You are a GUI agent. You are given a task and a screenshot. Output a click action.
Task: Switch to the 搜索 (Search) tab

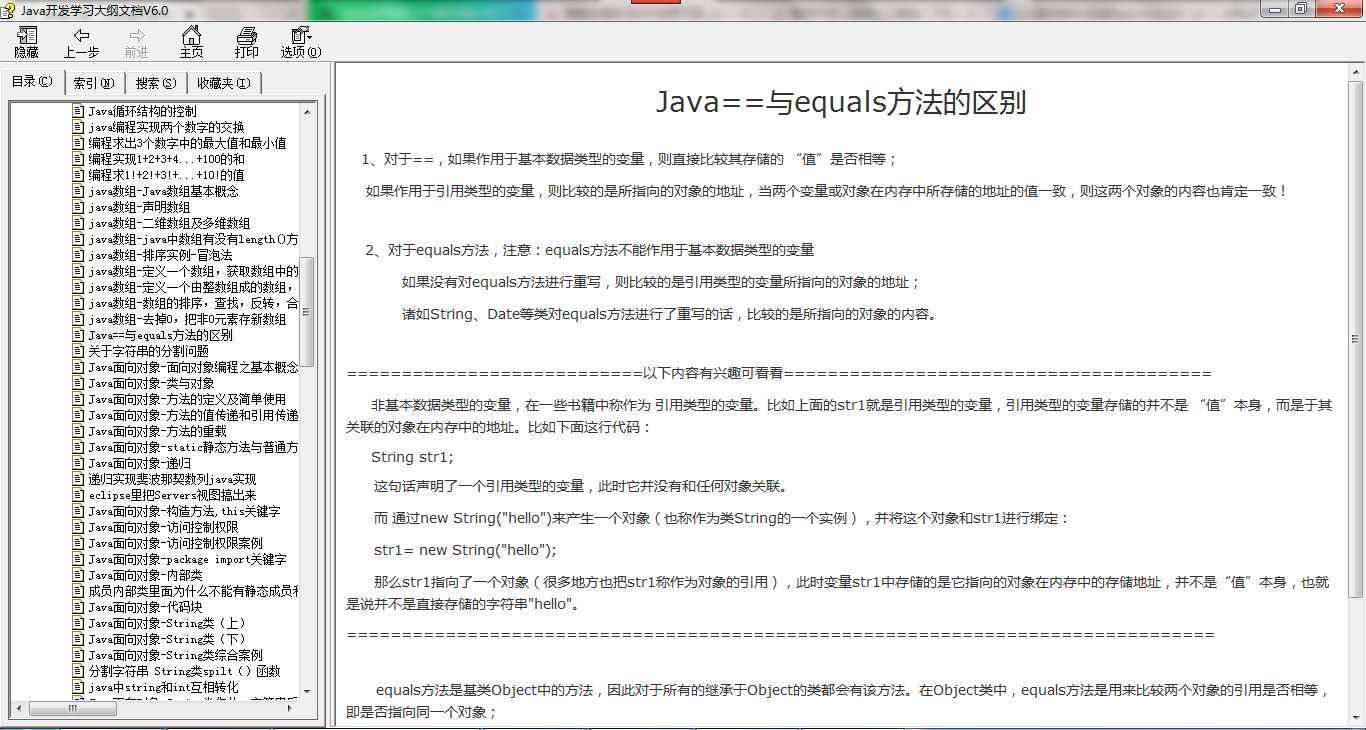click(x=155, y=83)
